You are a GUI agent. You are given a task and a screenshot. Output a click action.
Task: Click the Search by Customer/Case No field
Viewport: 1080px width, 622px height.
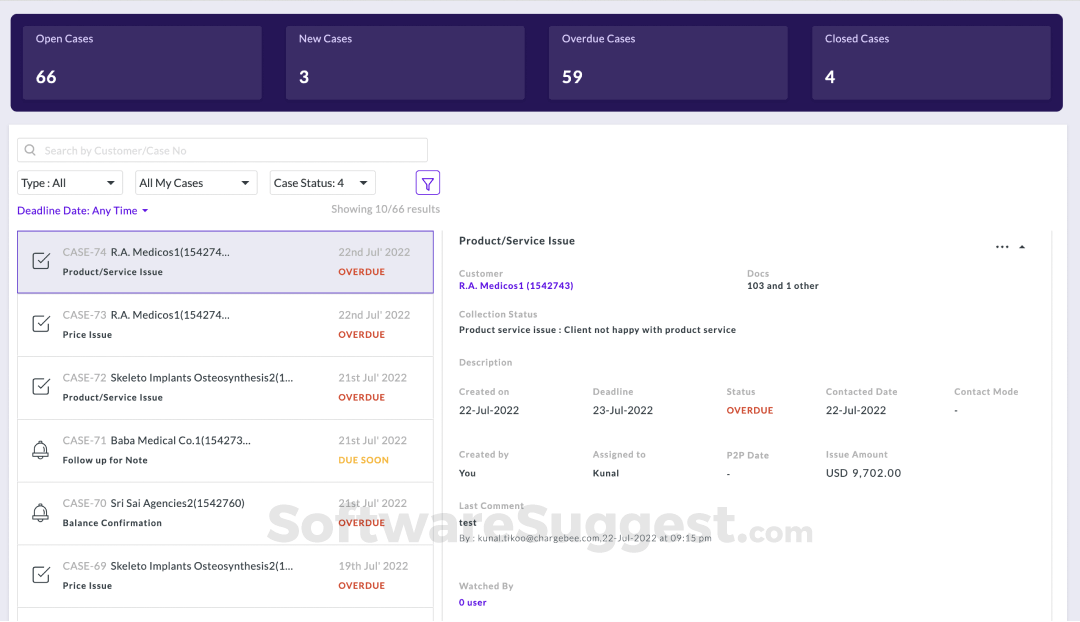click(x=222, y=149)
